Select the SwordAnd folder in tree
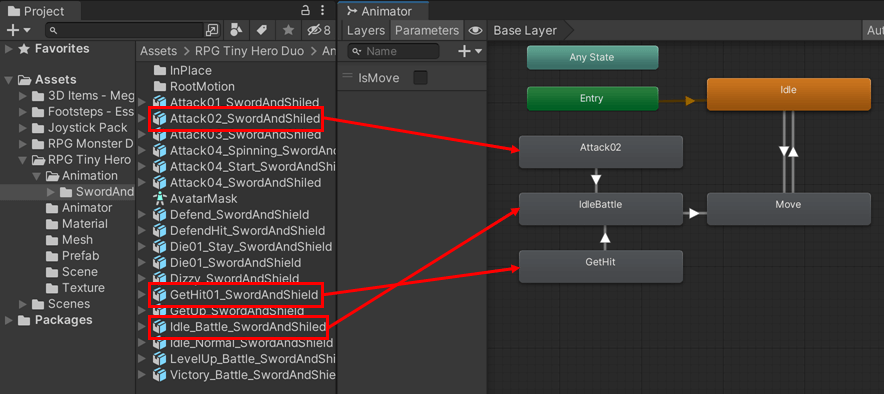 coord(97,192)
